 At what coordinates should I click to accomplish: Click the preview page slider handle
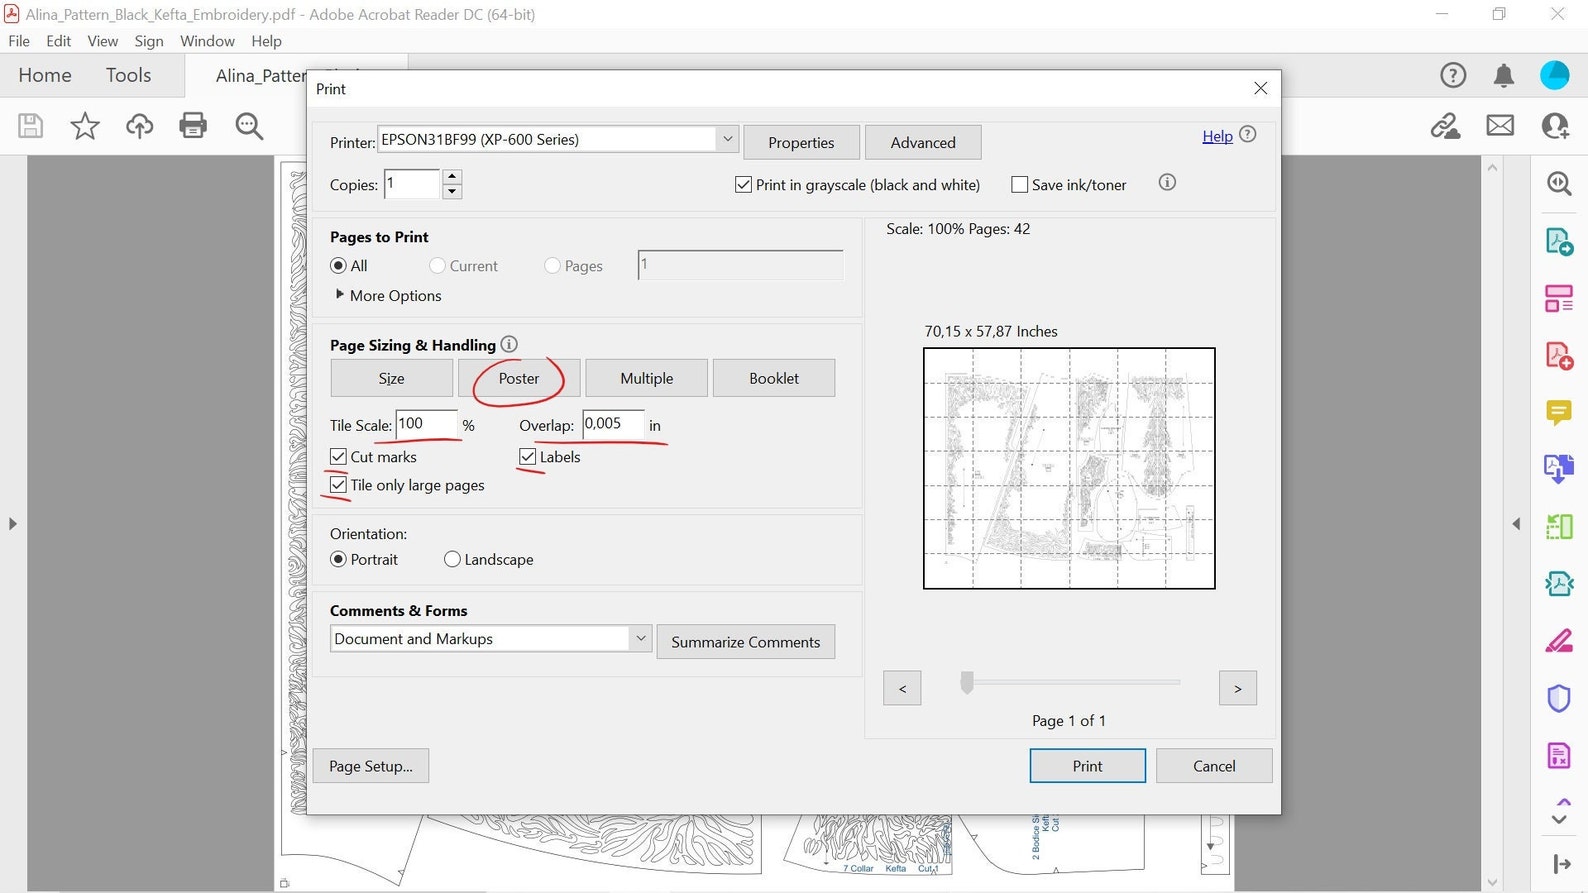pos(967,682)
